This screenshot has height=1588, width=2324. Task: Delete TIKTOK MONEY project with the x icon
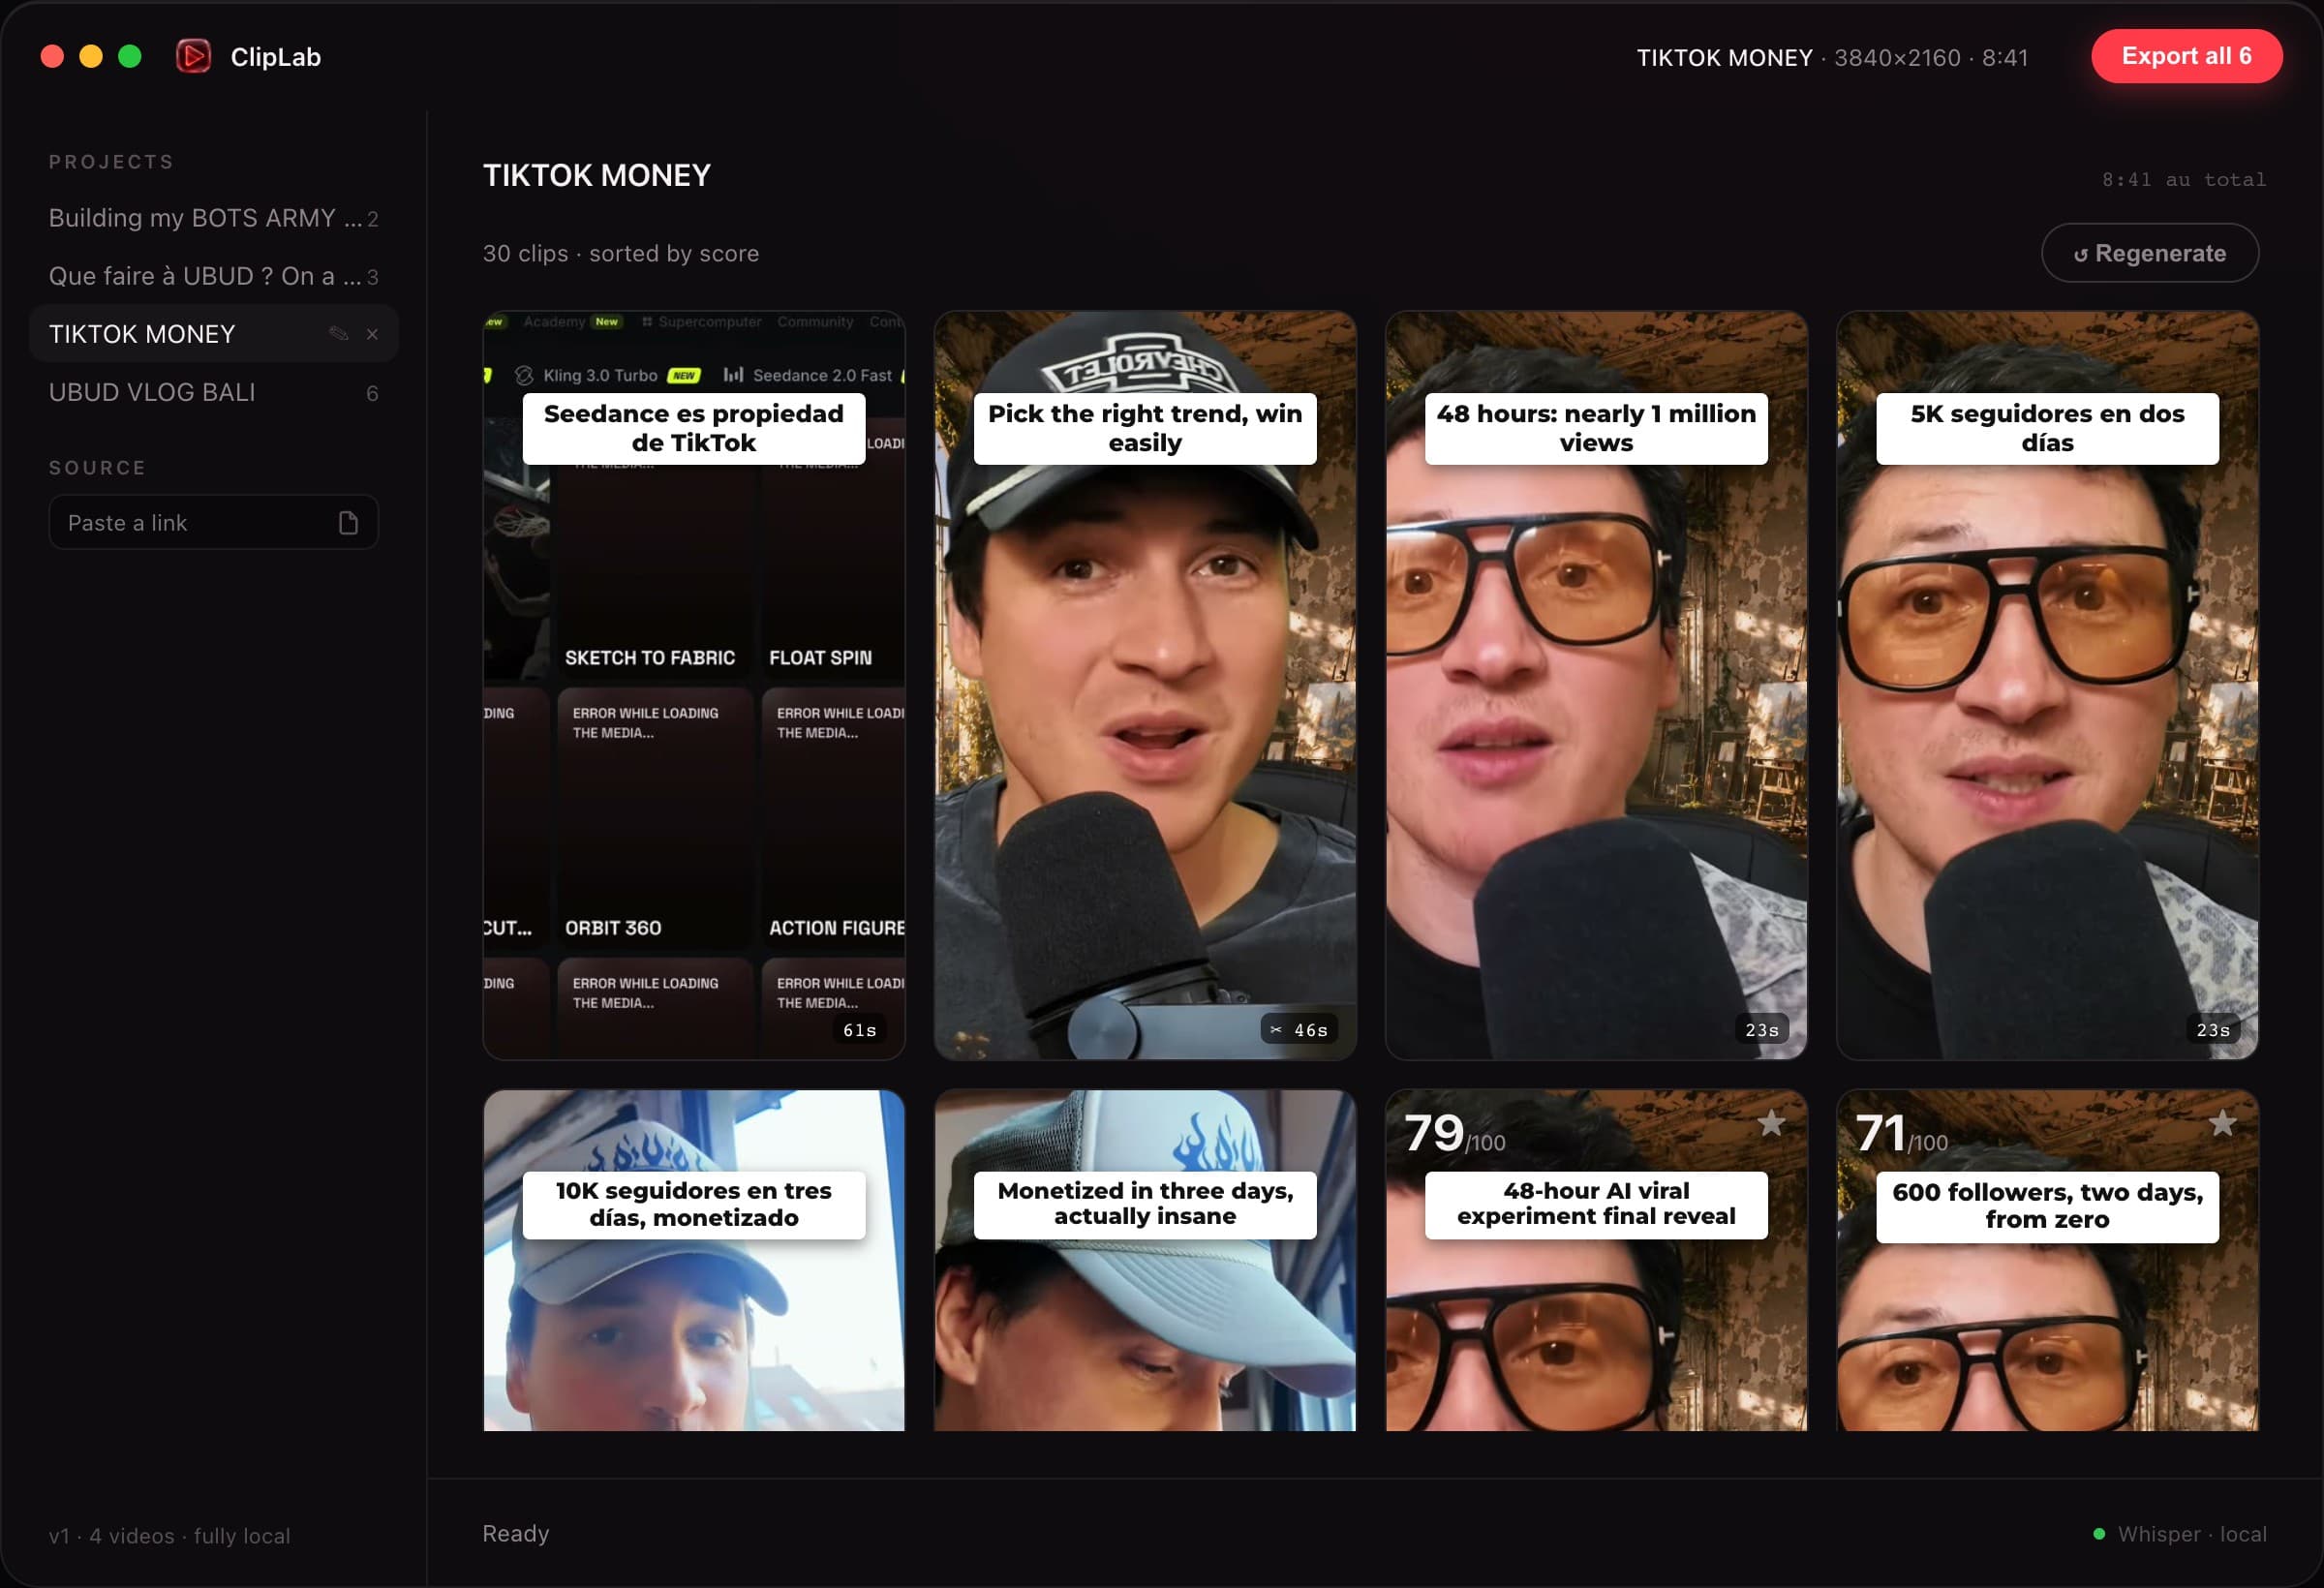point(372,334)
